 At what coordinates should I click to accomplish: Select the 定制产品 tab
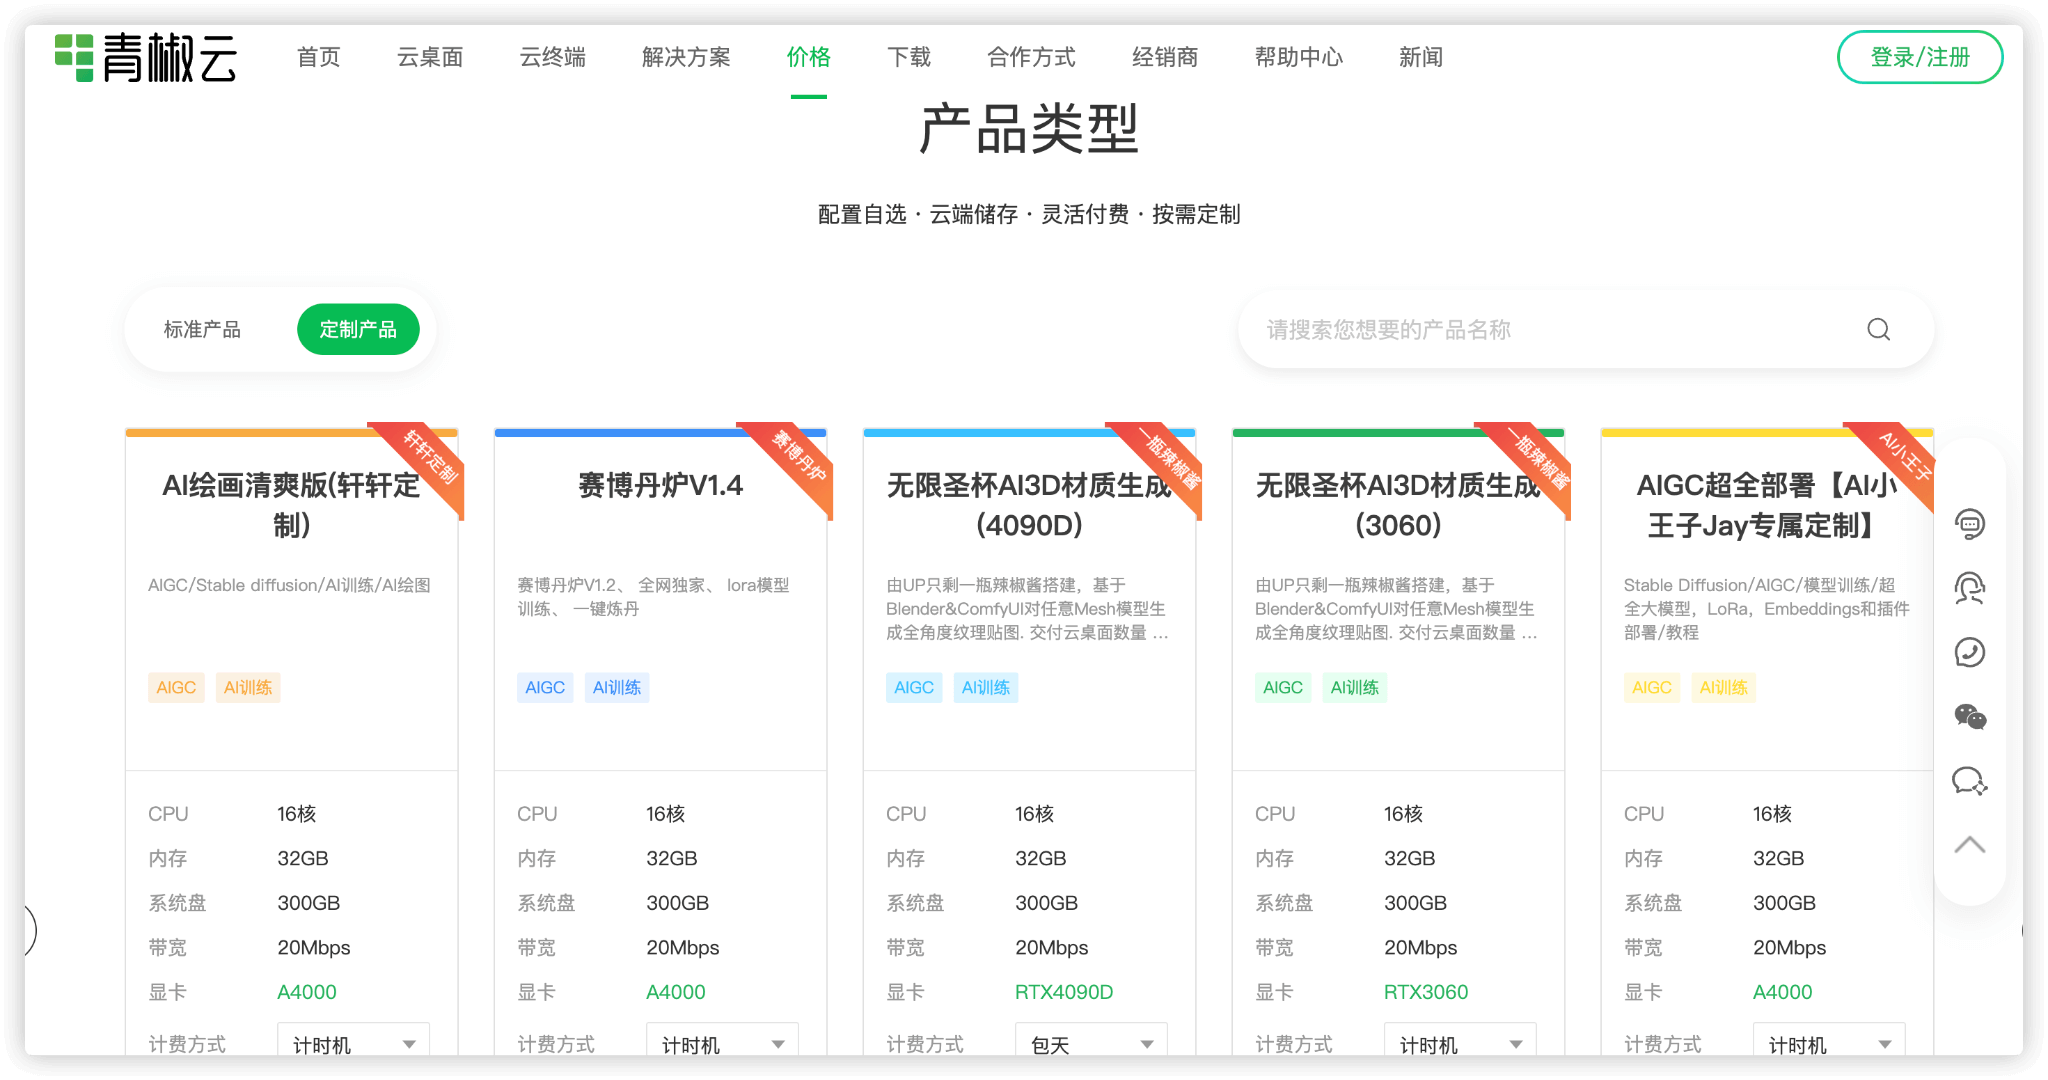click(358, 330)
